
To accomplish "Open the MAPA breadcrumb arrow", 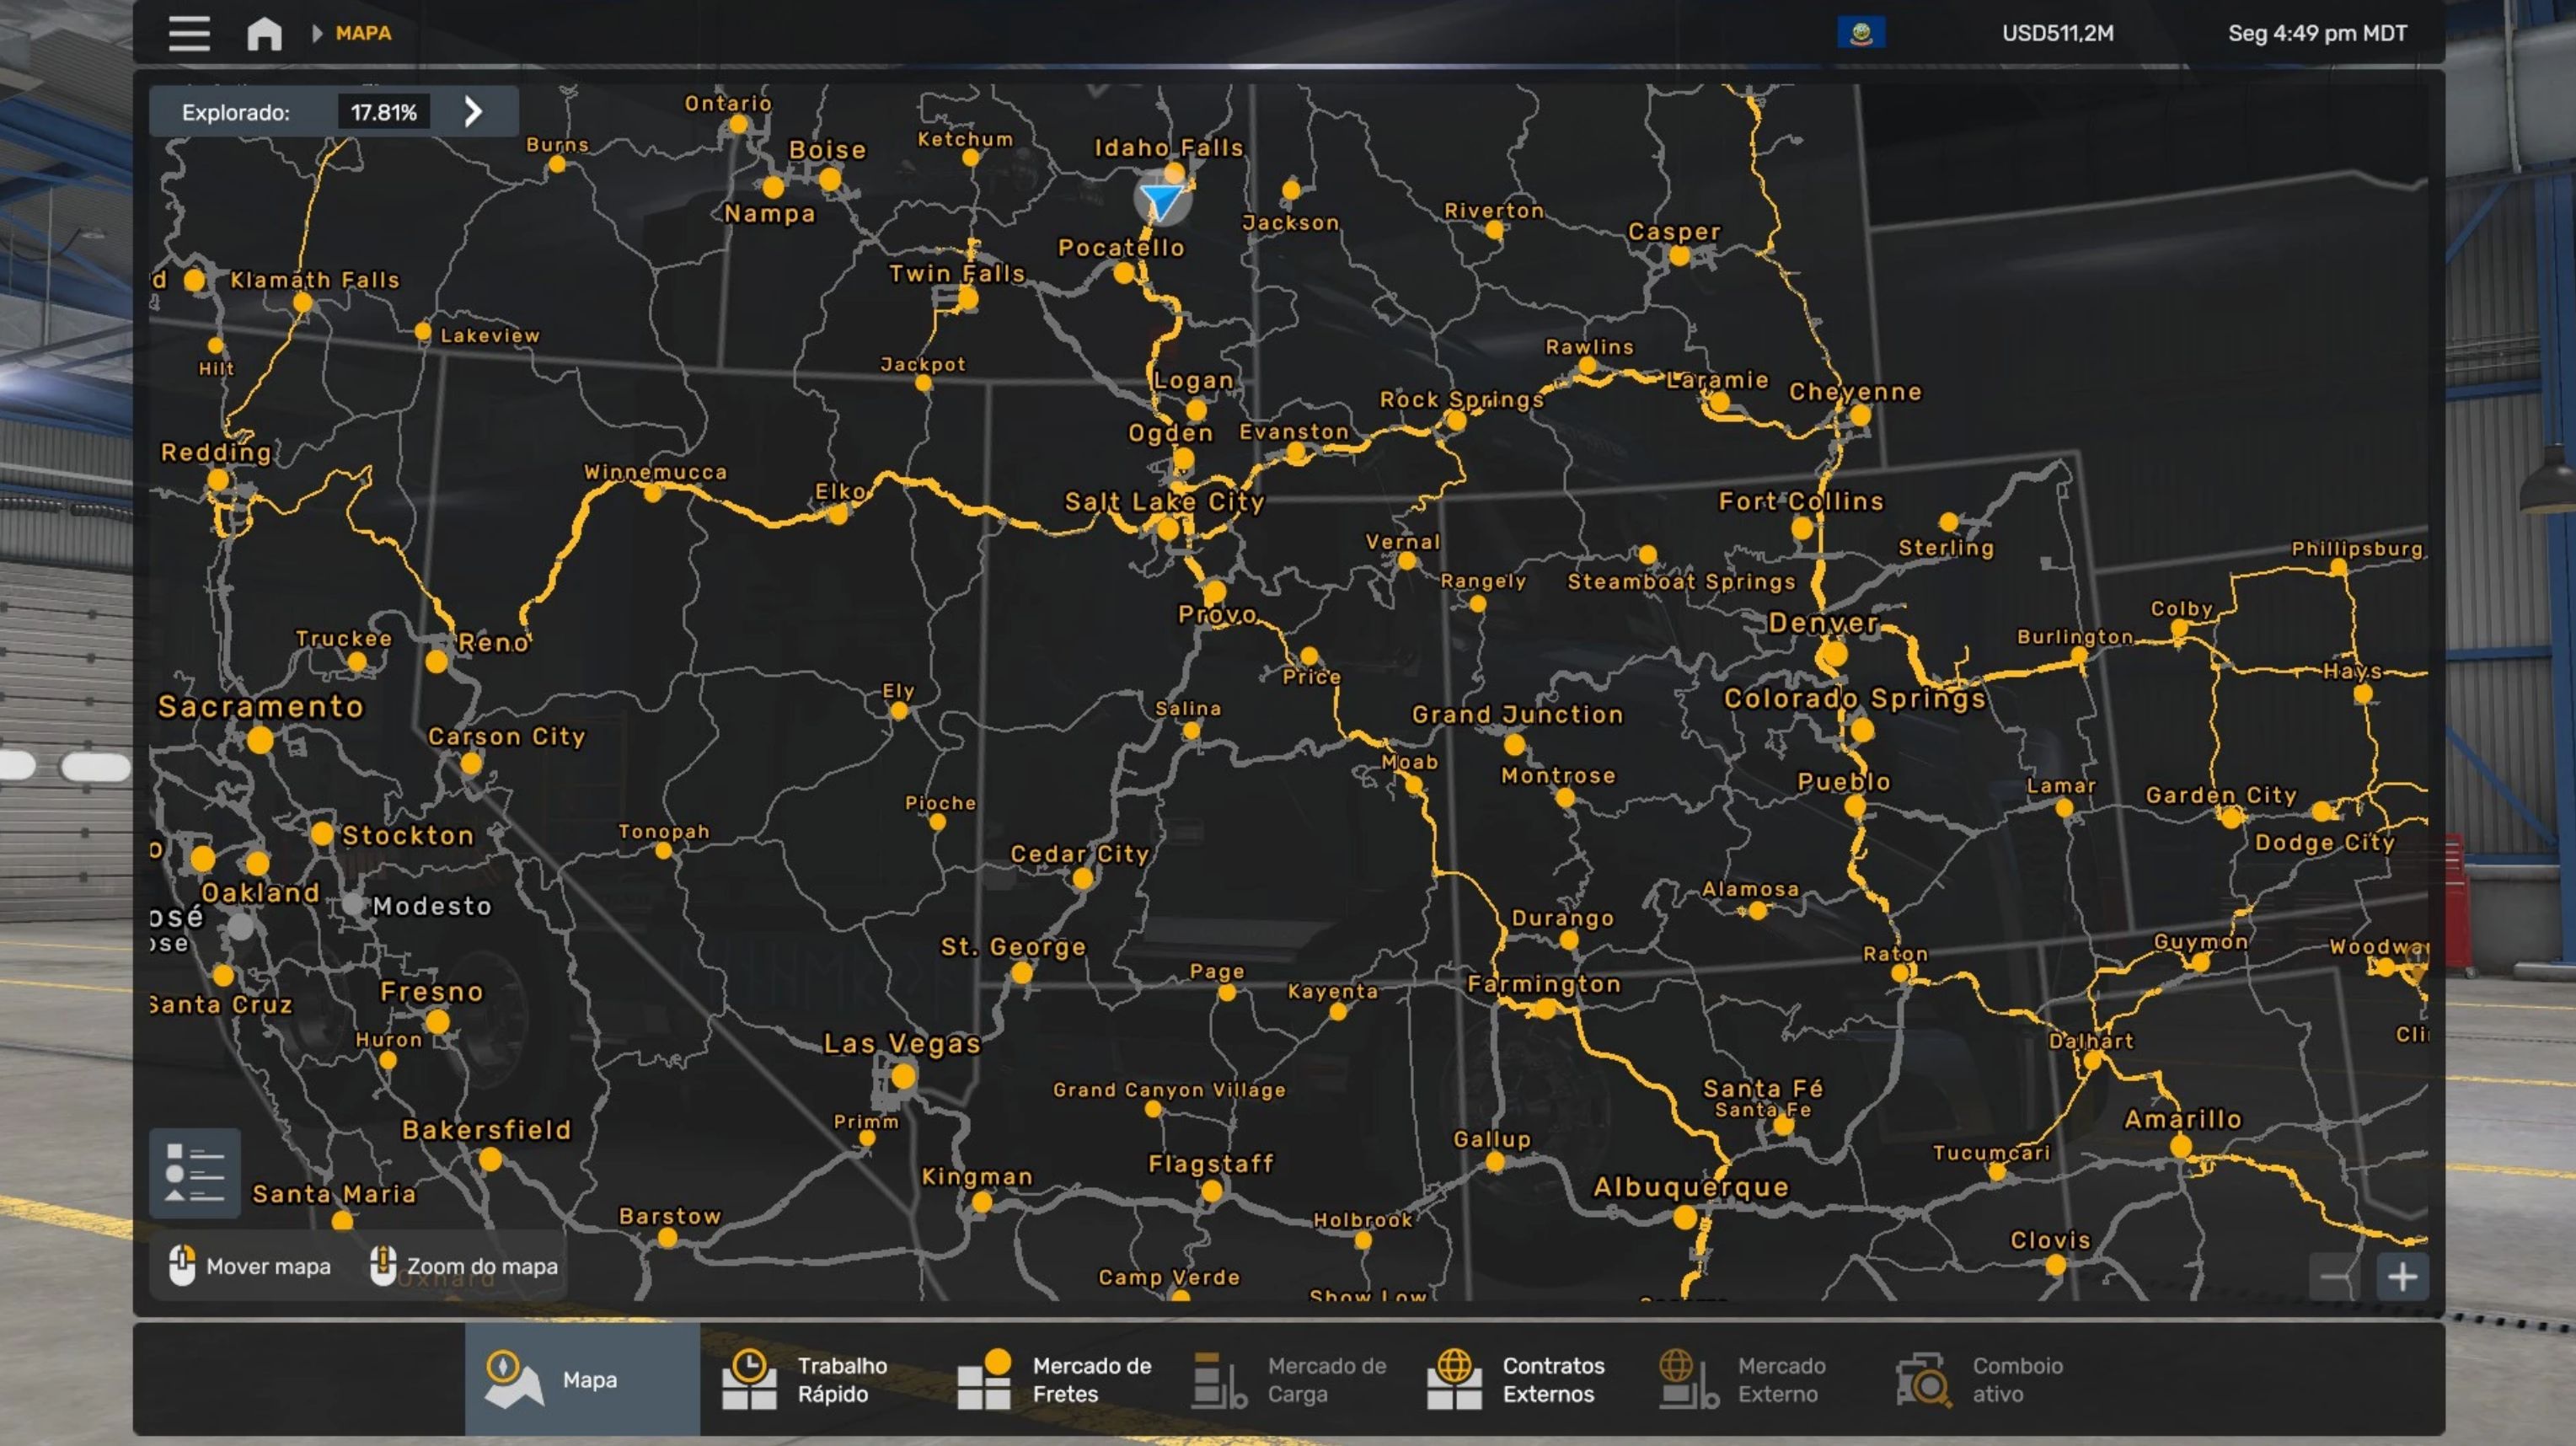I will [x=317, y=33].
